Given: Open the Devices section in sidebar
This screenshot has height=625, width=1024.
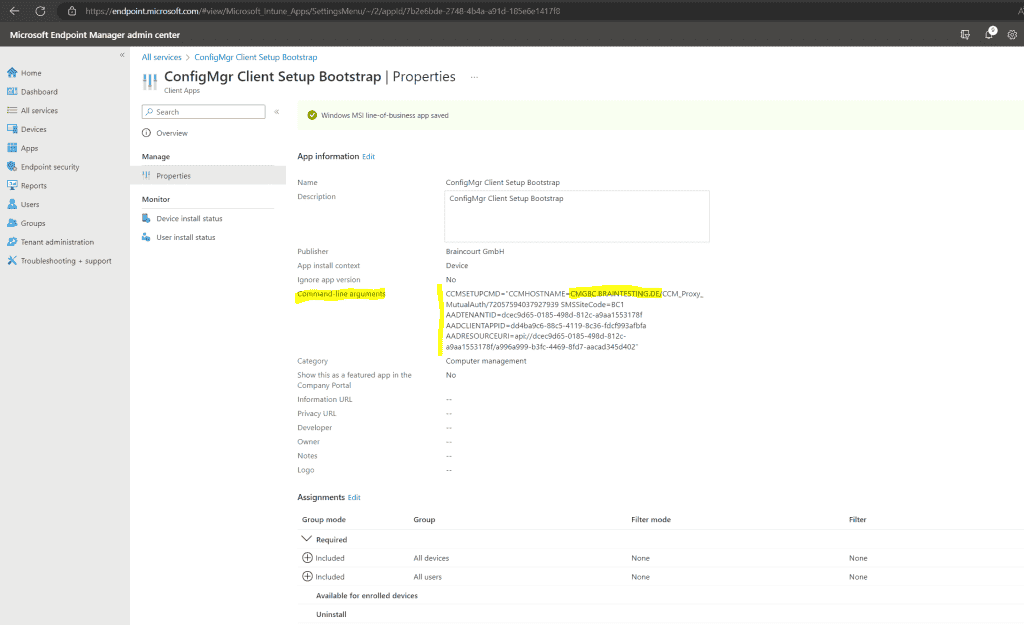Looking at the screenshot, I should tap(34, 128).
